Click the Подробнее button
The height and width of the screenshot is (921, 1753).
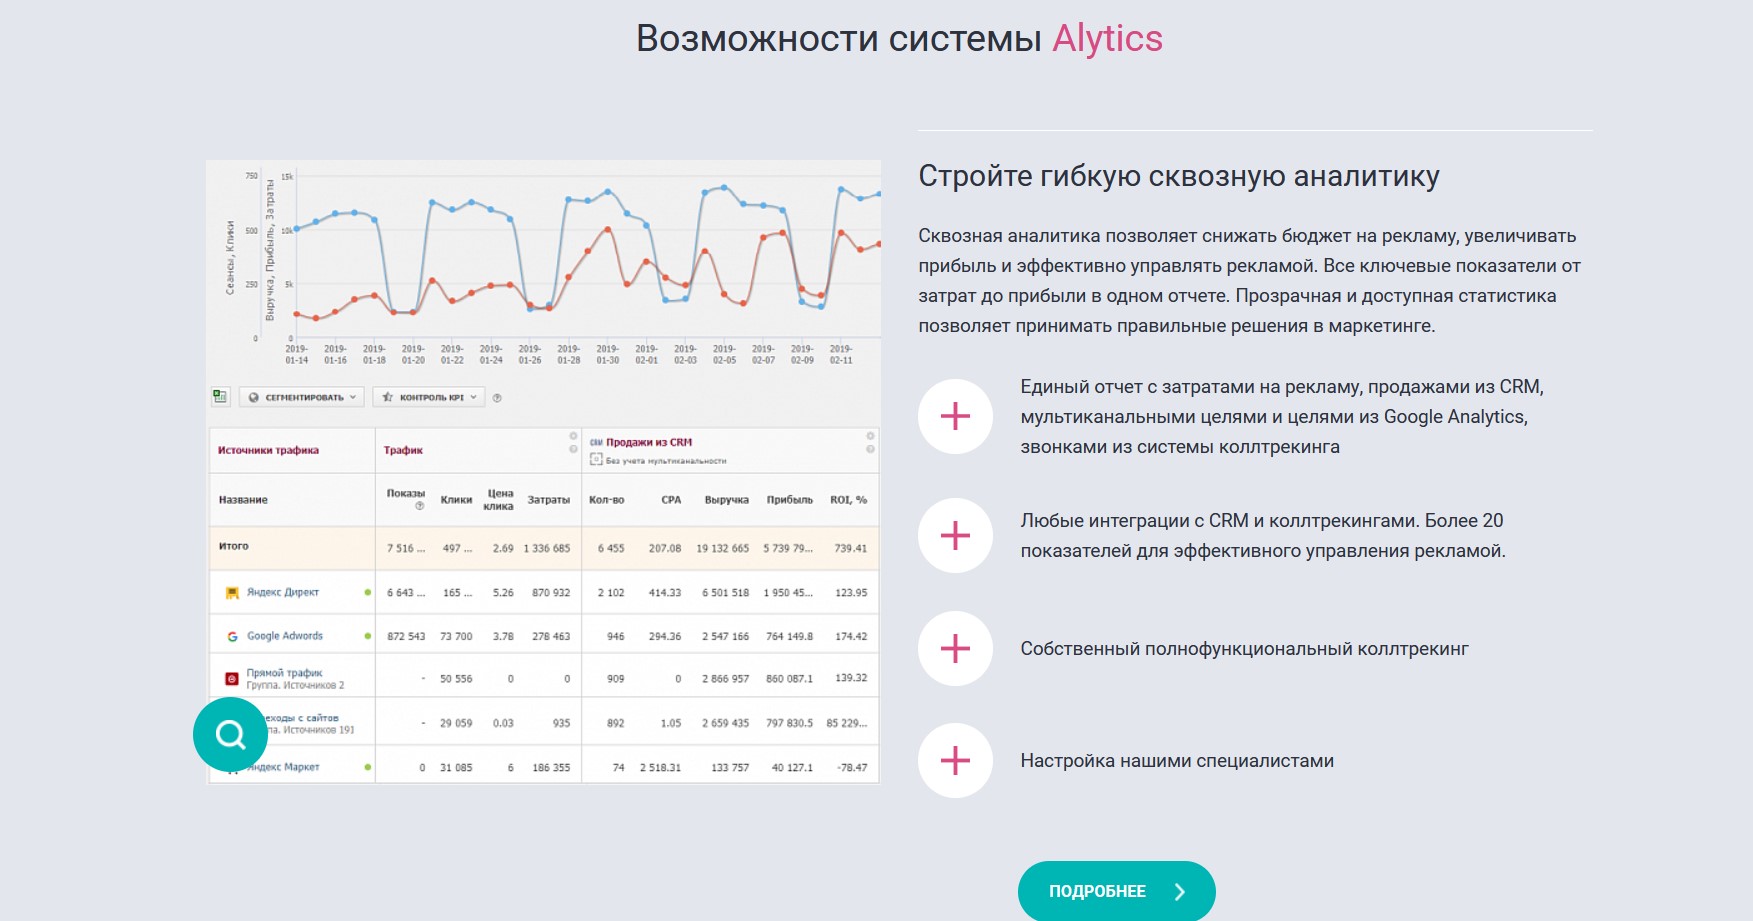tap(1116, 891)
